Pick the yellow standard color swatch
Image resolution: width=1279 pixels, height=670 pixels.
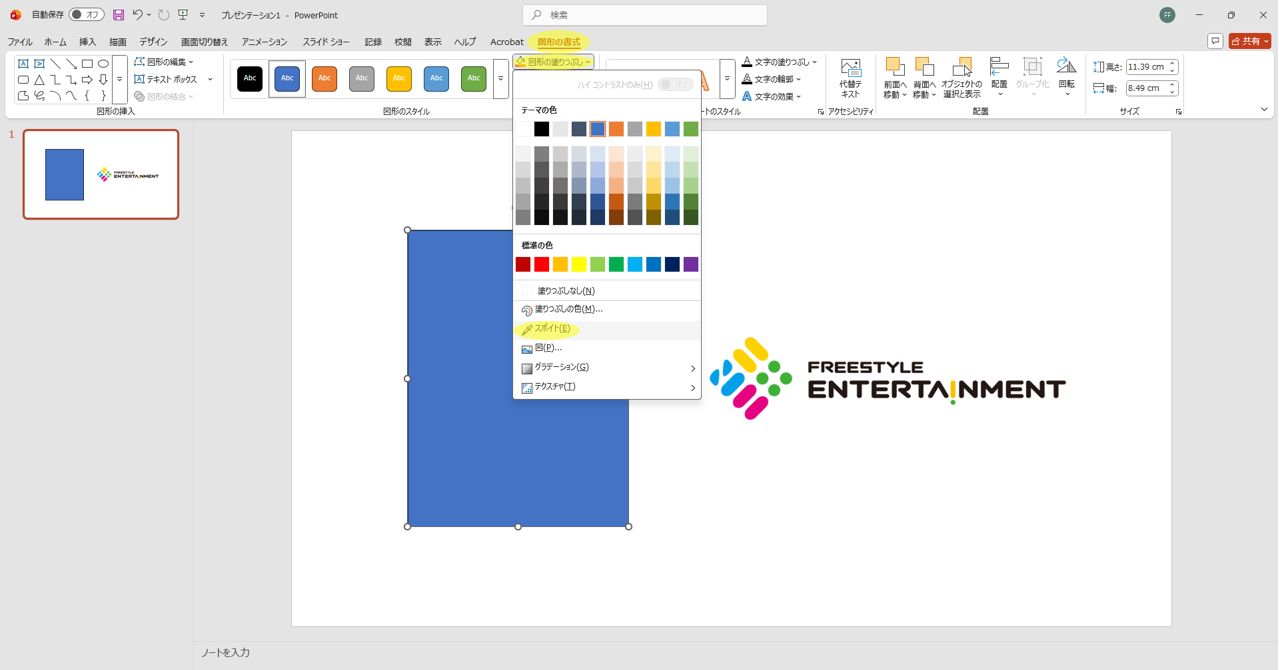click(579, 265)
